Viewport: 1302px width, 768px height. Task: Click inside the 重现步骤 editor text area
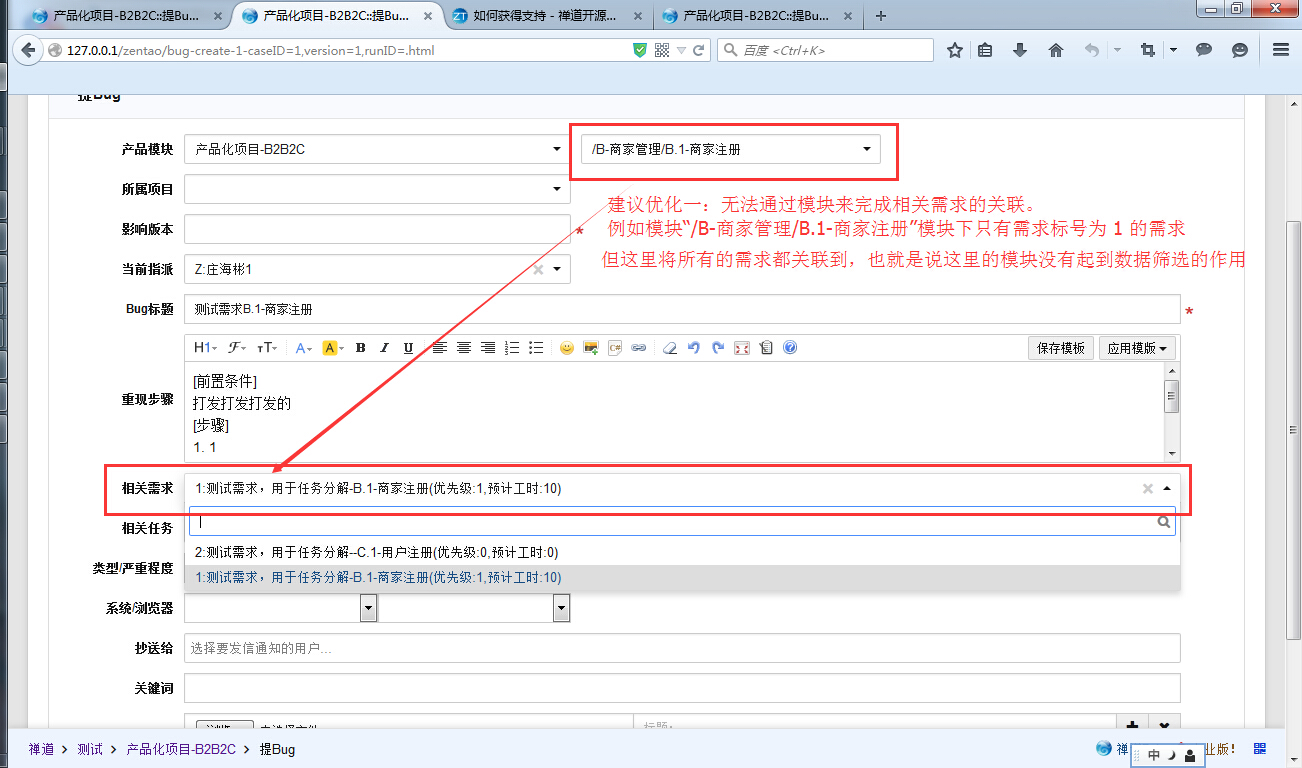674,411
